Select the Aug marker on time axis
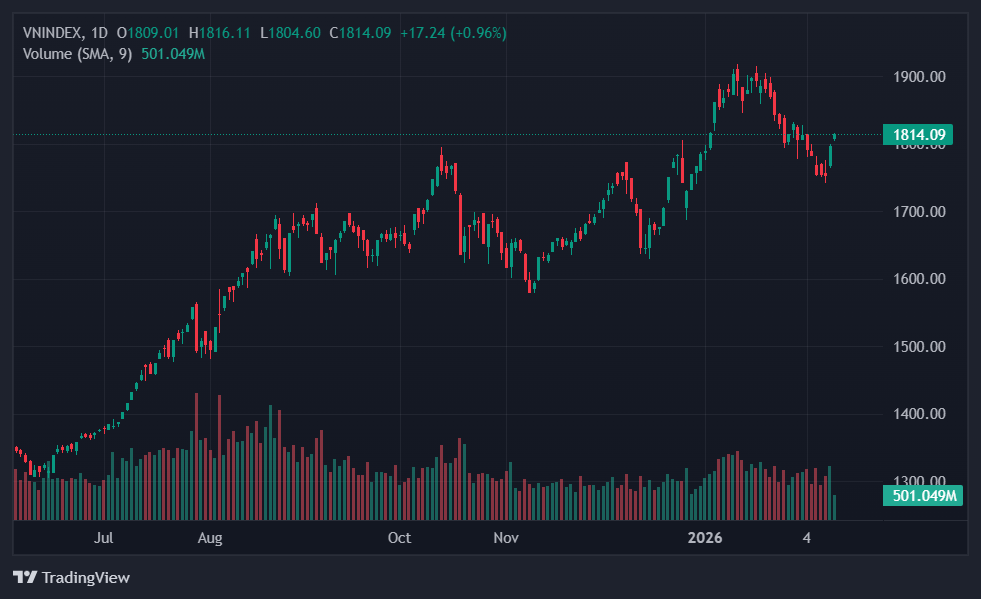The height and width of the screenshot is (599, 981). pyautogui.click(x=209, y=538)
